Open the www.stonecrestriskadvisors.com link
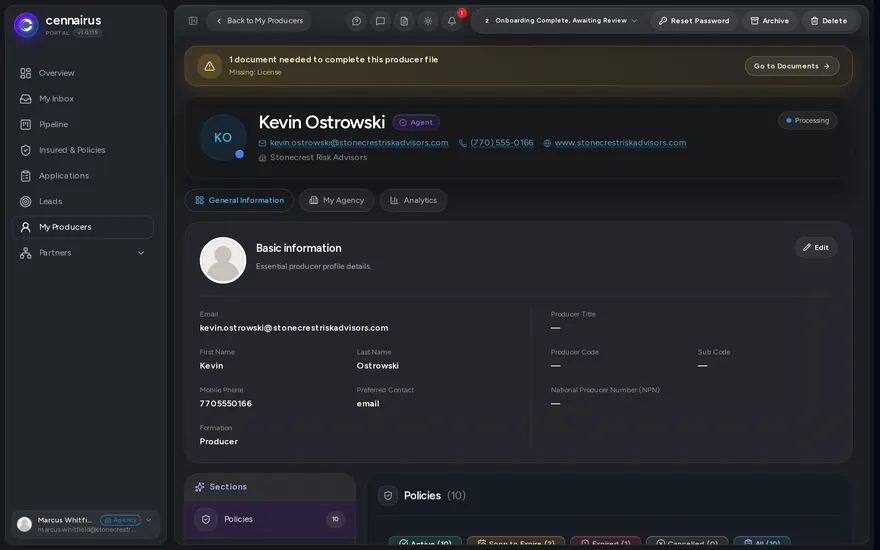880x550 pixels. [620, 143]
